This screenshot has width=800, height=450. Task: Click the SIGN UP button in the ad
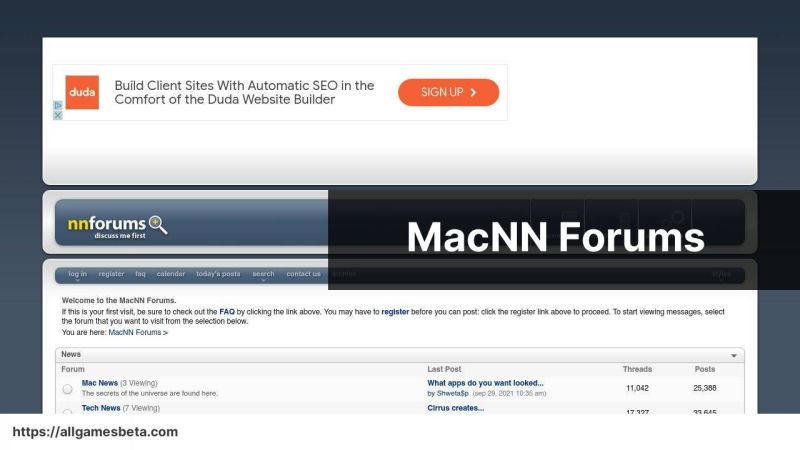click(x=448, y=92)
